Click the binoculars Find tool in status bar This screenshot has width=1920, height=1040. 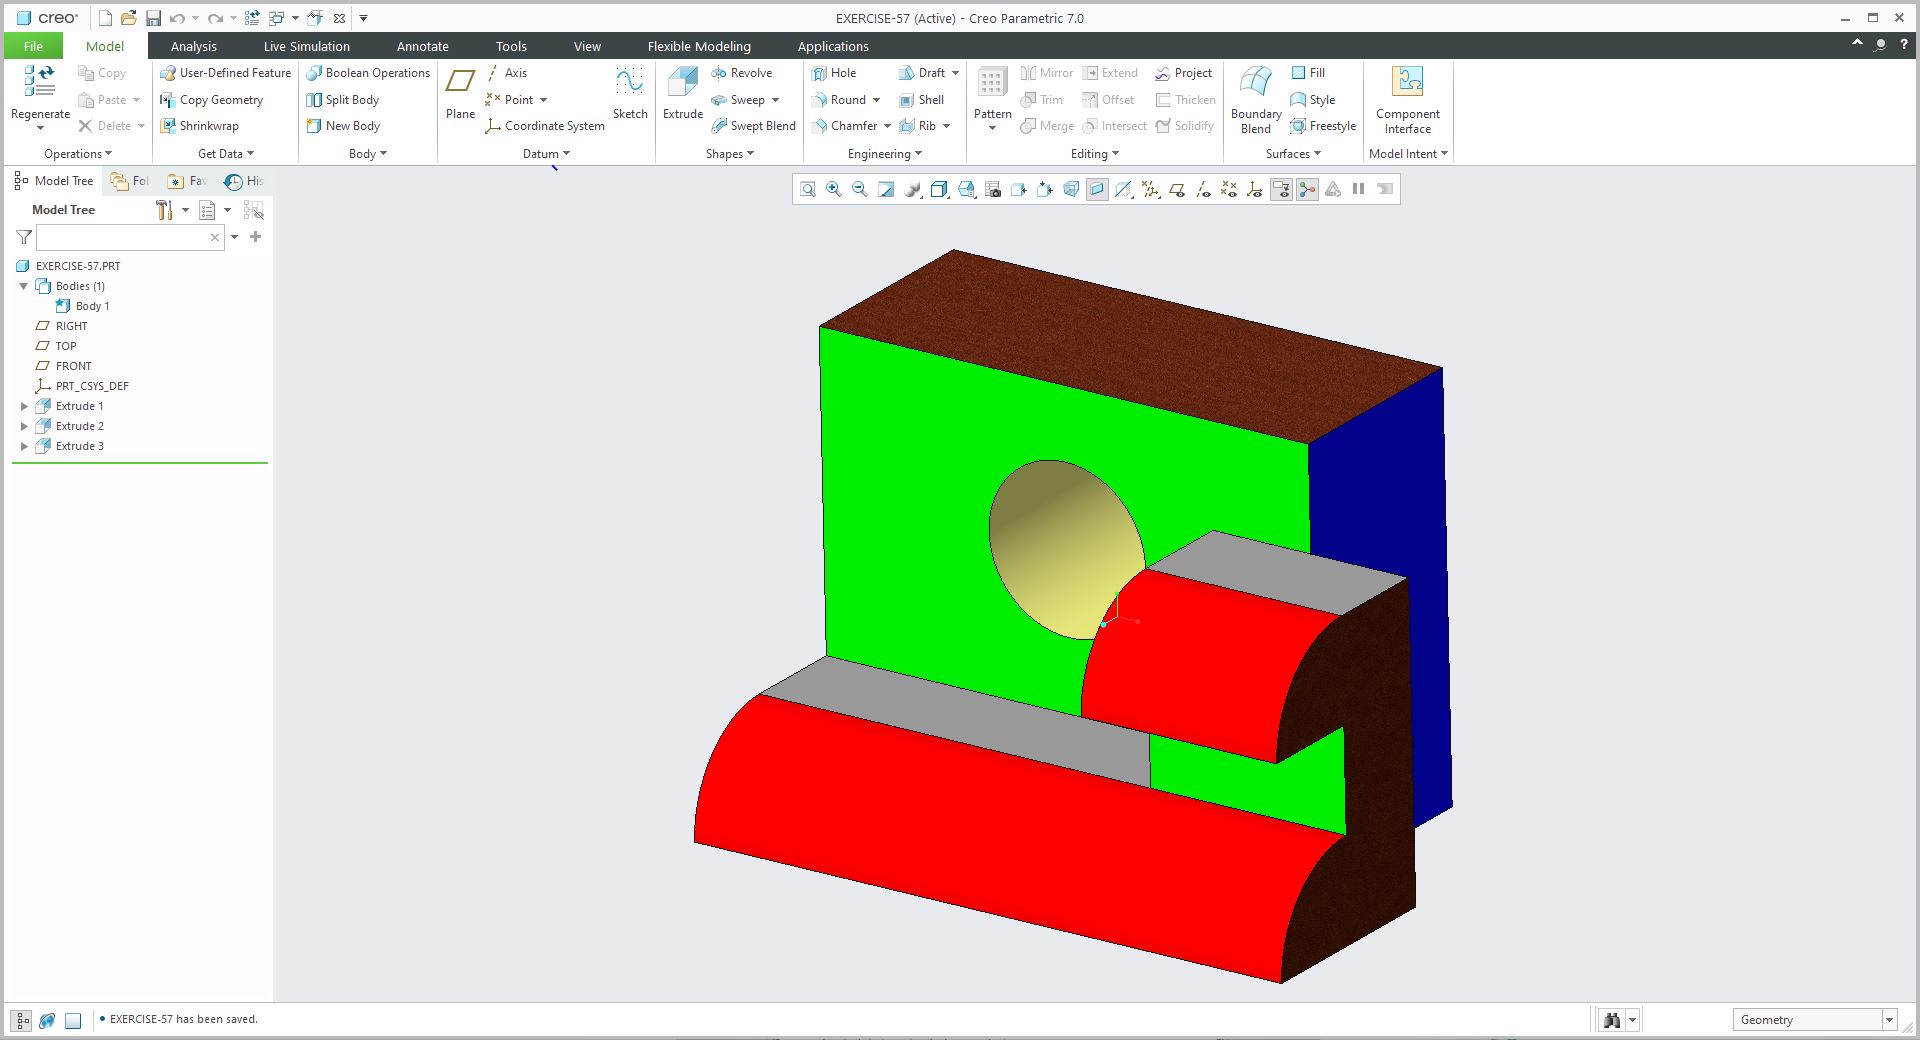1611,1020
